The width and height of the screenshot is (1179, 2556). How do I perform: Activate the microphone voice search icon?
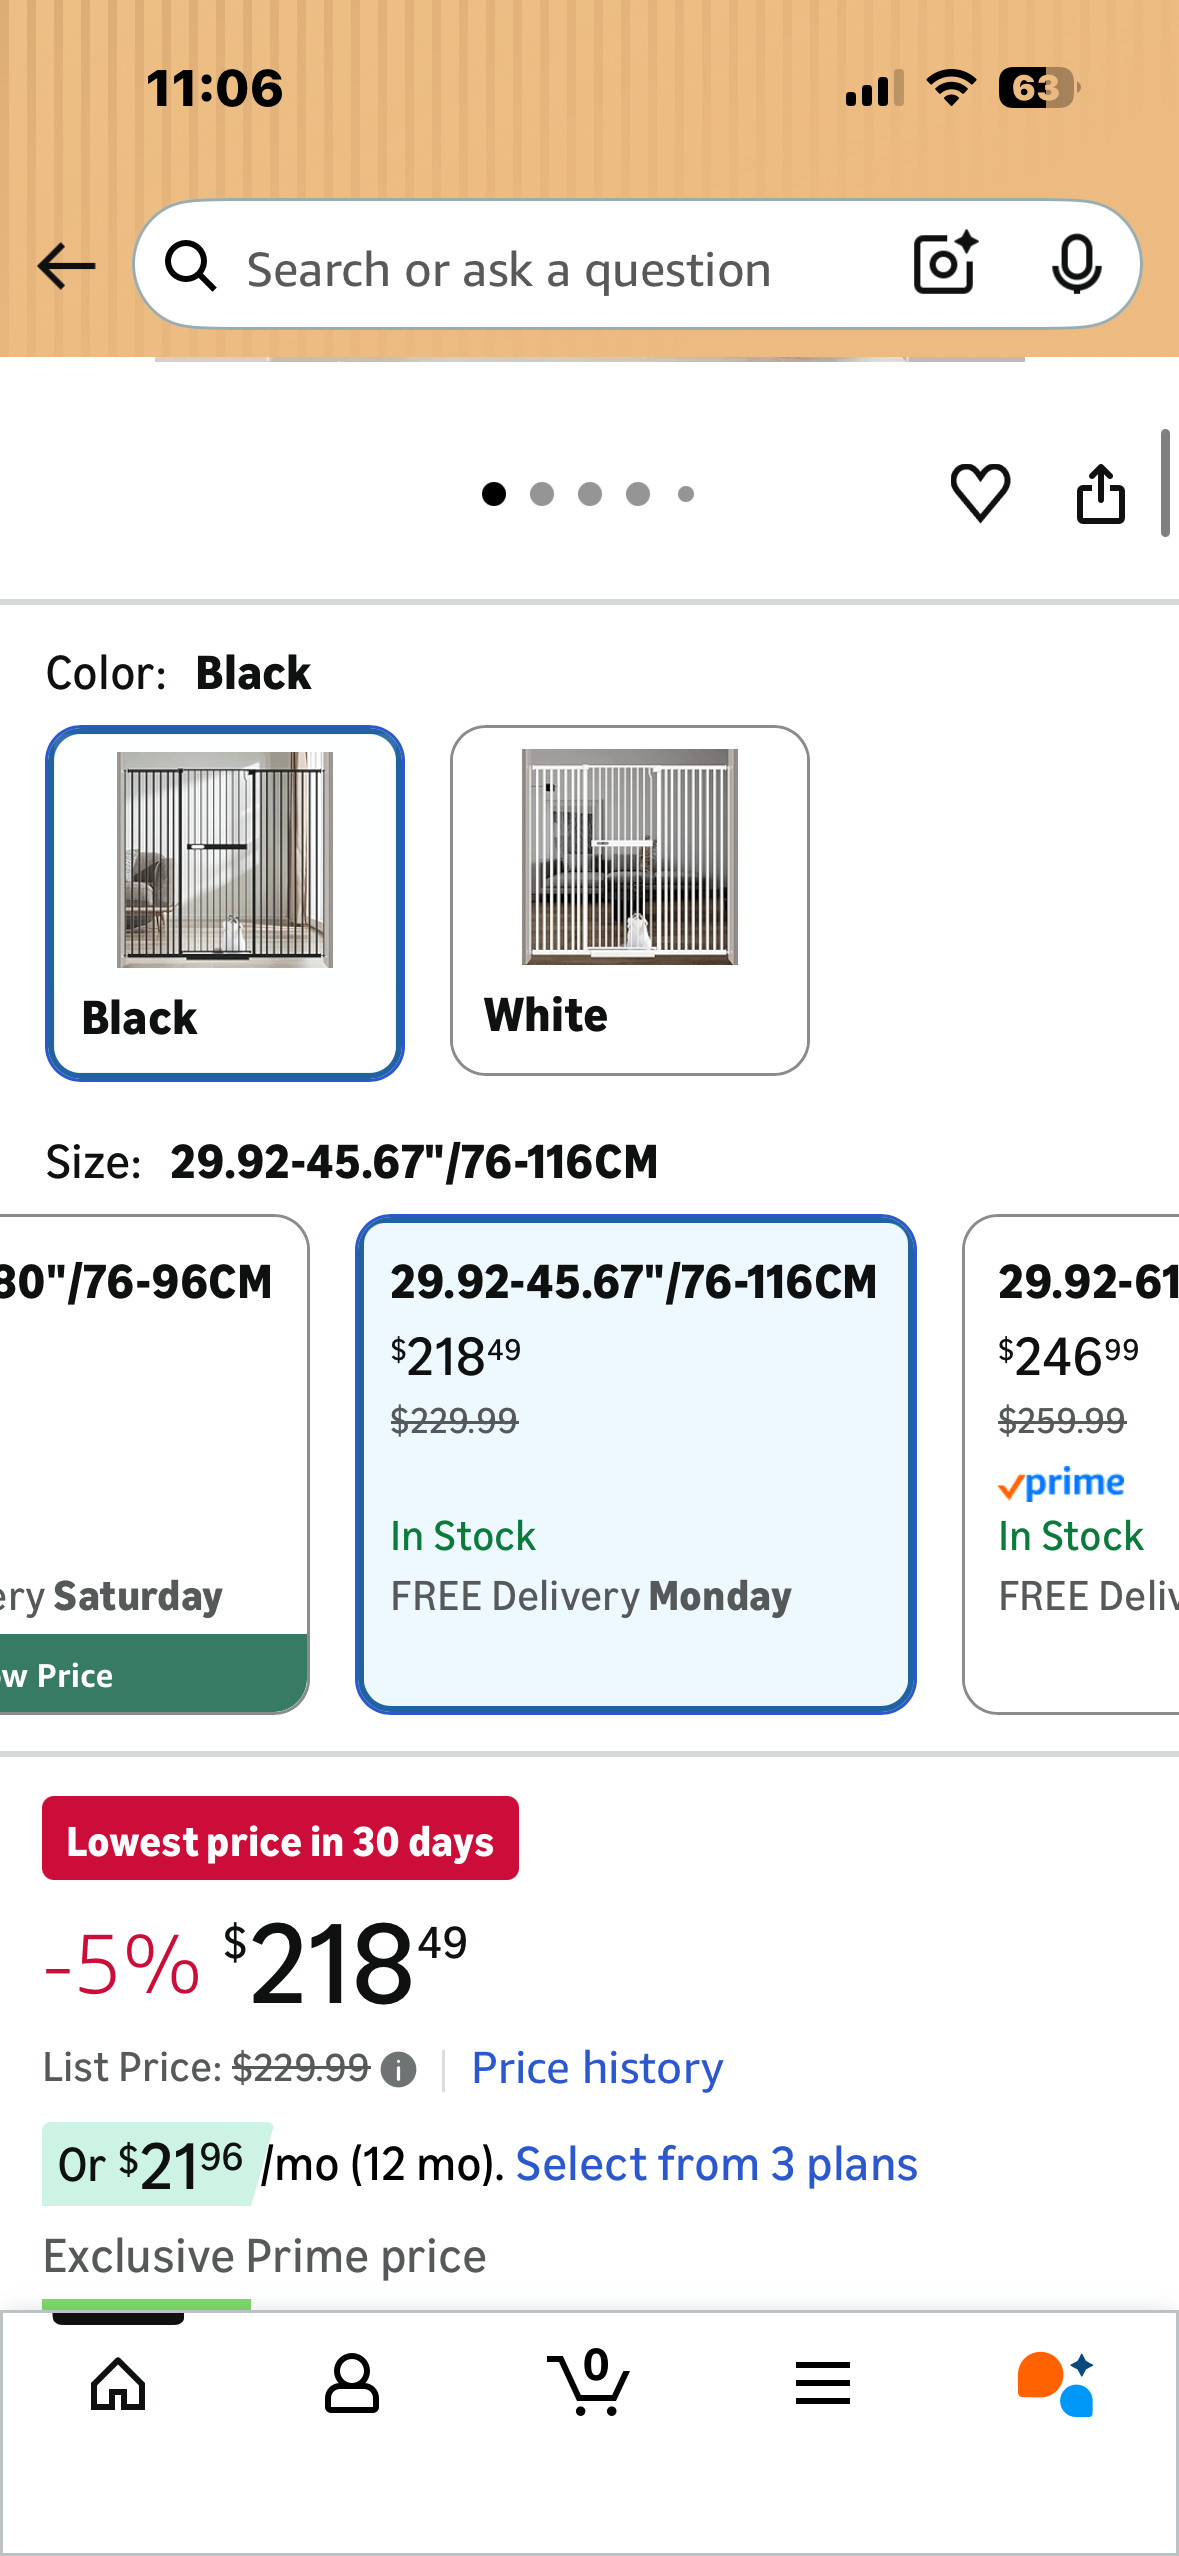1075,265
